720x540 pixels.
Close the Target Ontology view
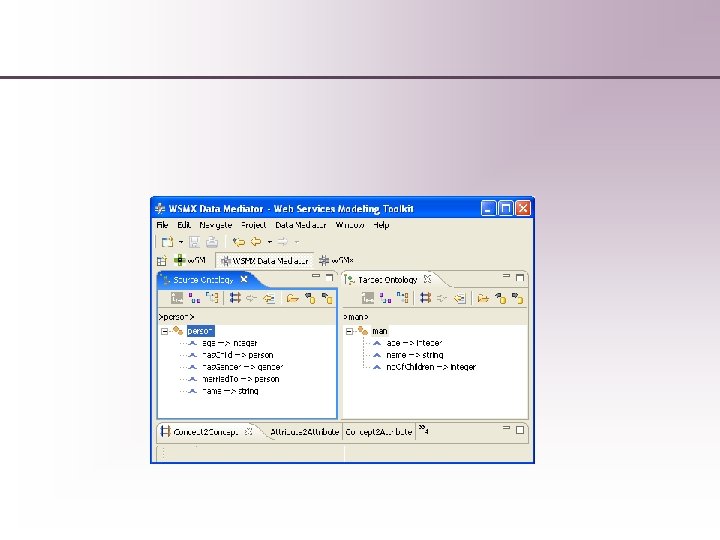point(428,279)
